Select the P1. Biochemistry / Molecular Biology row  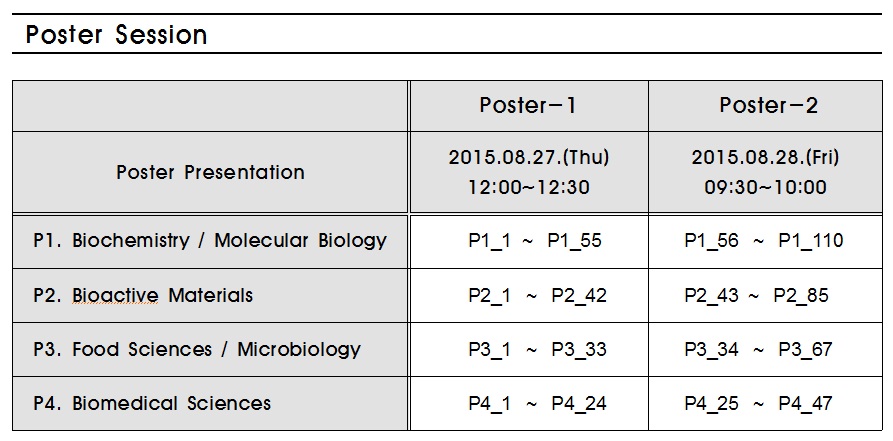pyautogui.click(x=210, y=241)
